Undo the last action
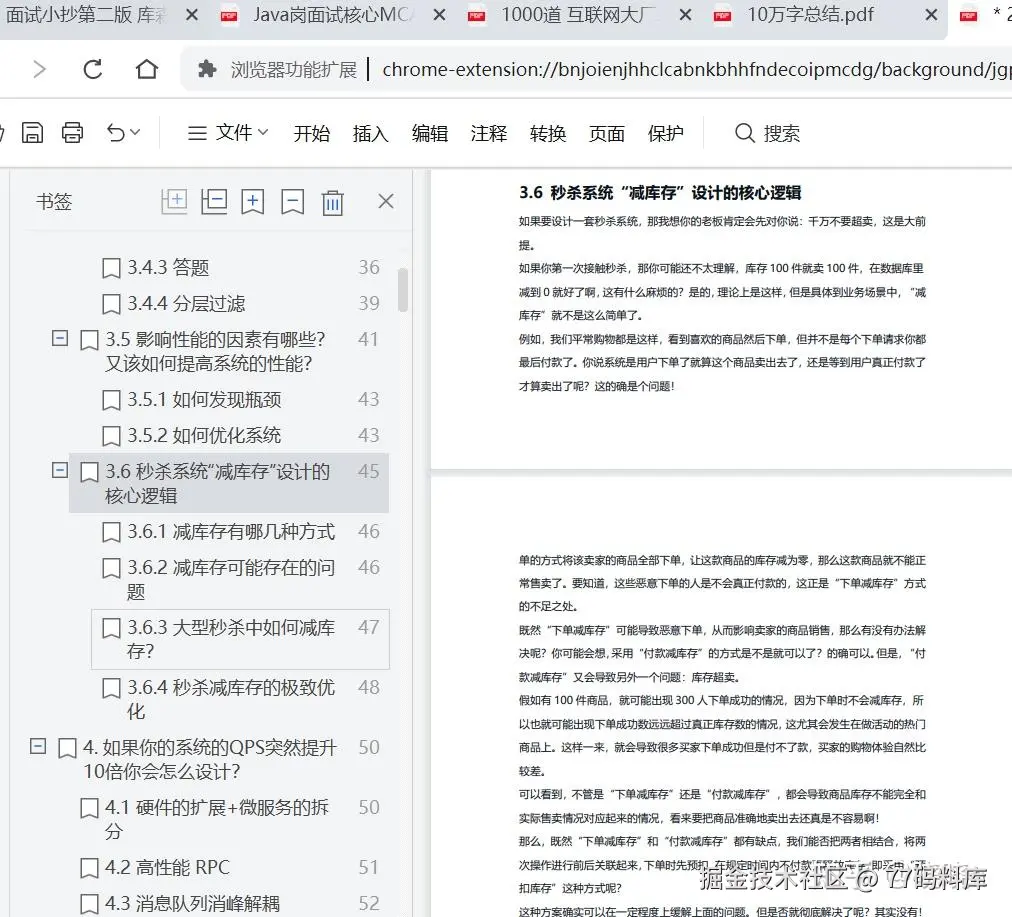This screenshot has height=917, width=1012. (116, 133)
